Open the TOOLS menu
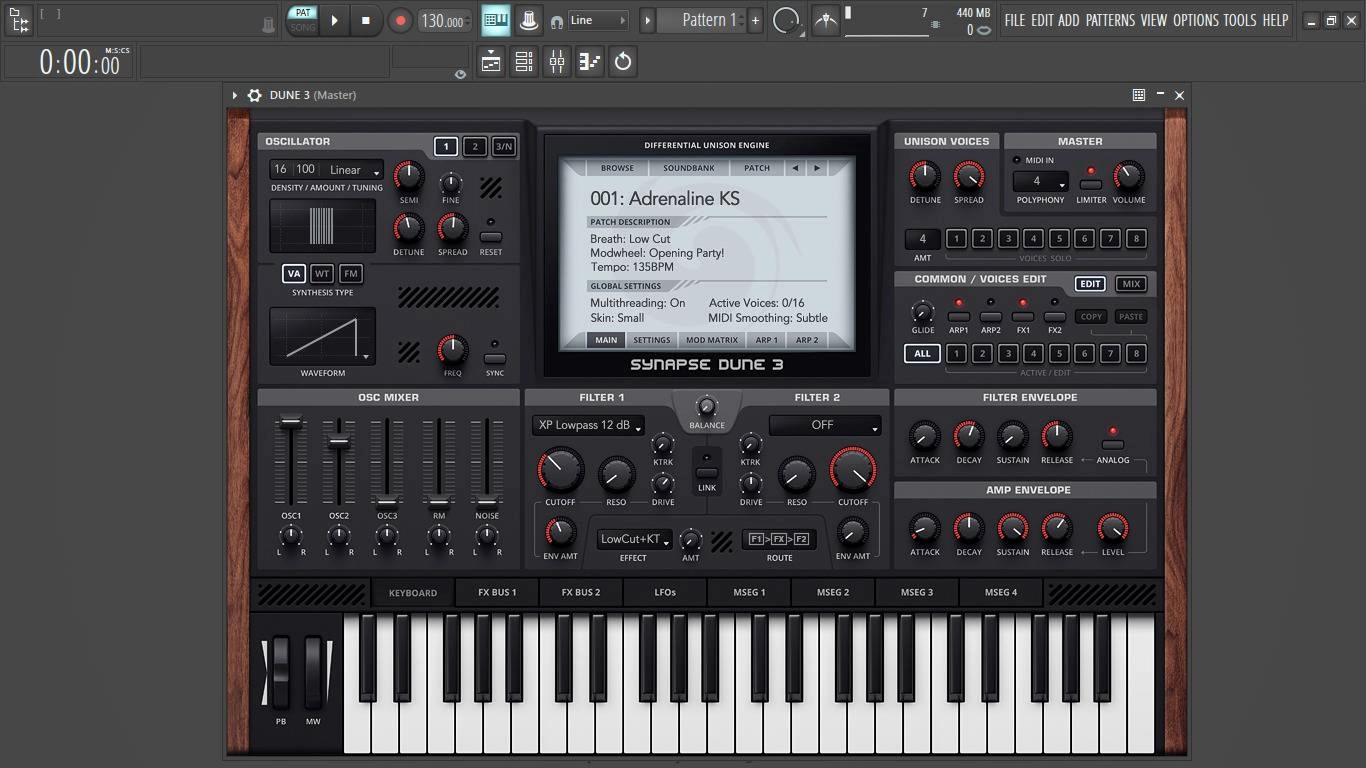This screenshot has width=1366, height=768. [1240, 20]
